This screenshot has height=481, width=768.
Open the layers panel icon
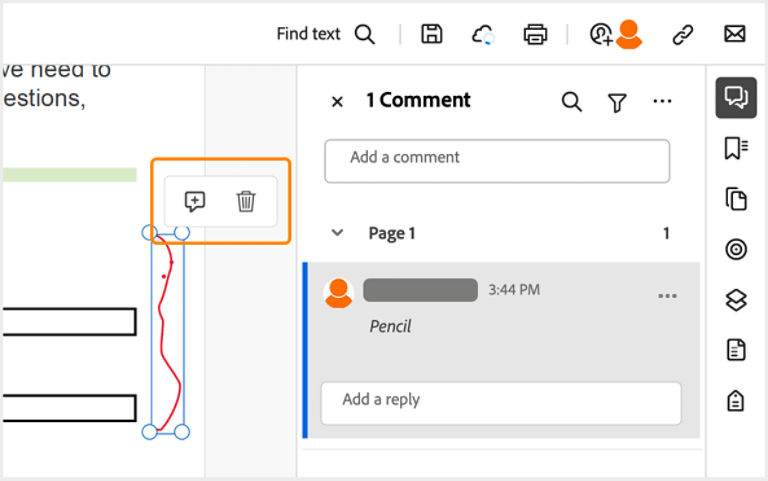[736, 300]
